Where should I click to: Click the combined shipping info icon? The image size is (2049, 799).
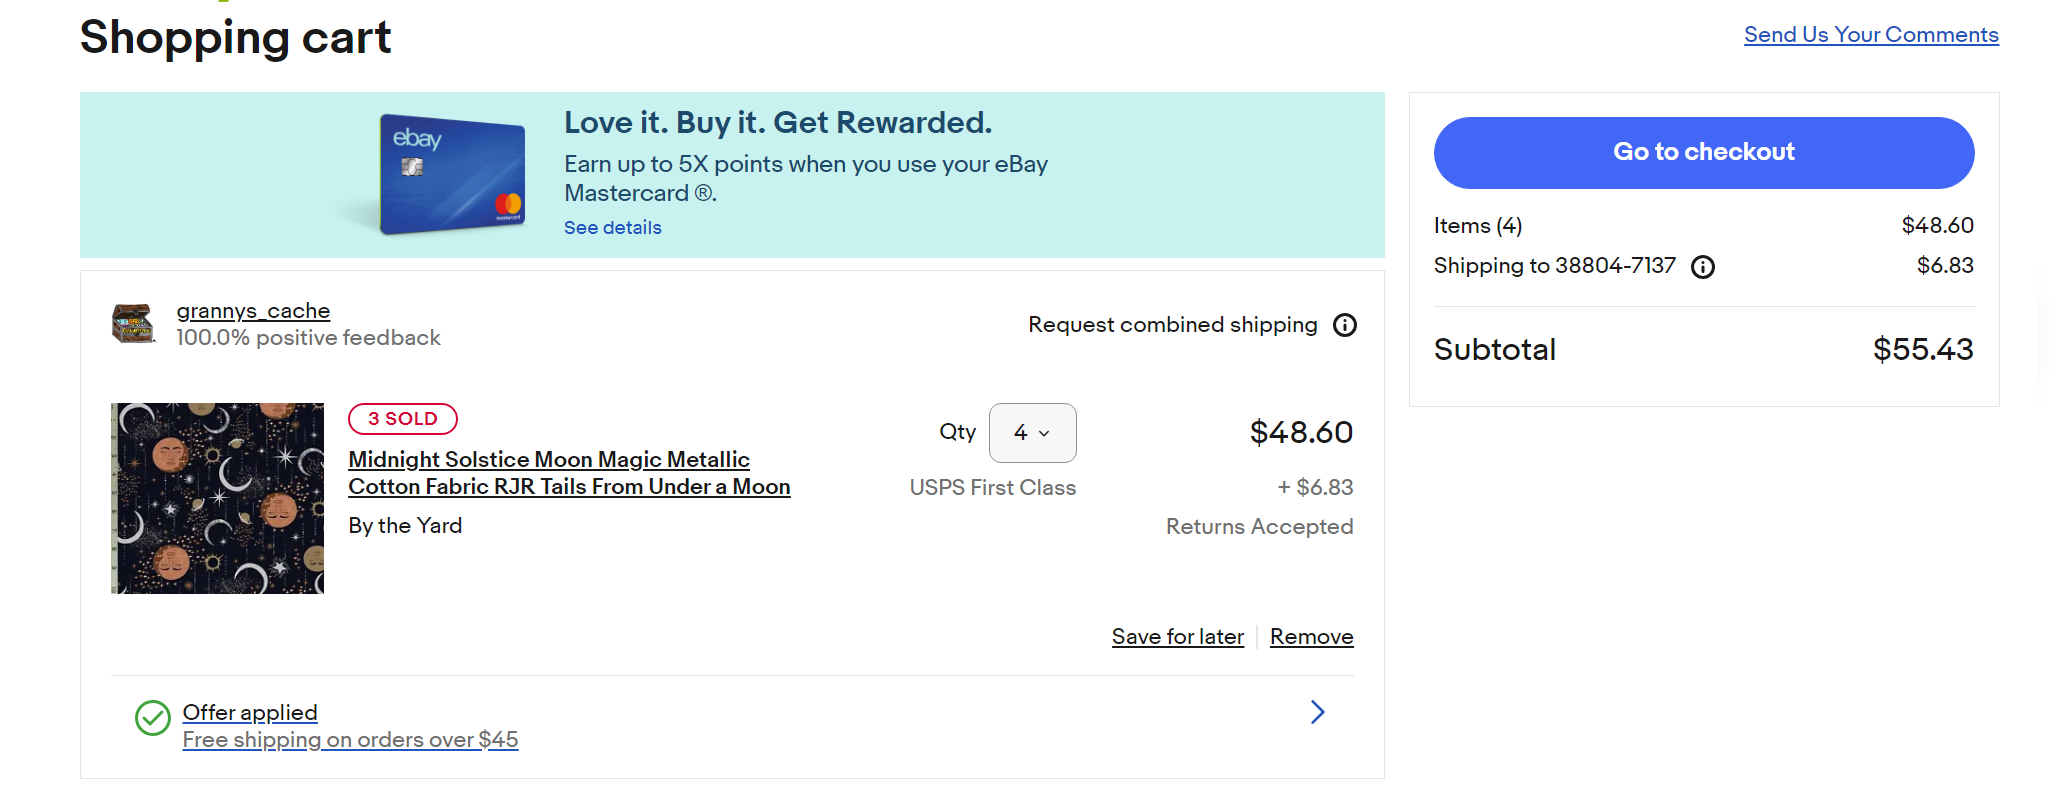pyautogui.click(x=1345, y=325)
